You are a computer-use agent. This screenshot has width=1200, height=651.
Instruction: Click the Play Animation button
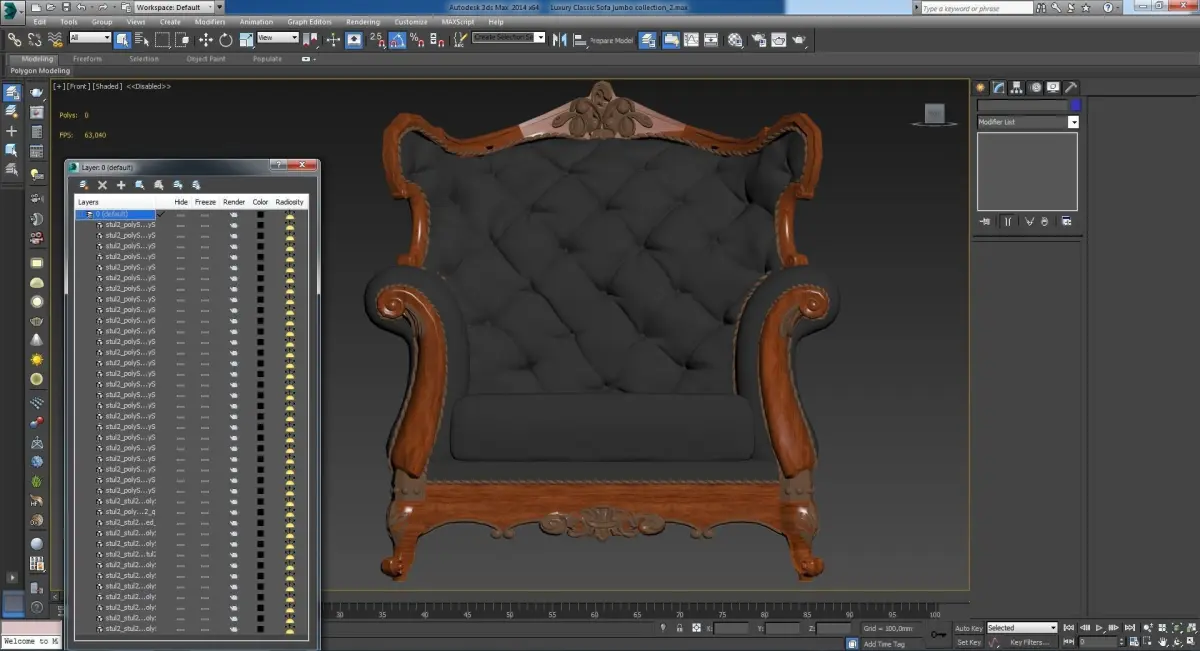[x=1100, y=628]
